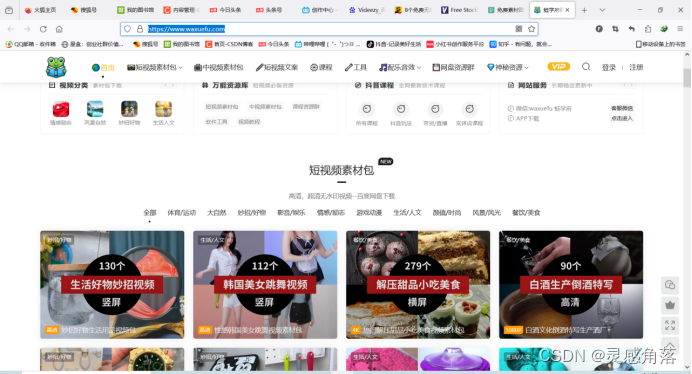Open the 白酒生产倒酒特写 thumbnail
The image size is (692, 374).
coord(571,284)
